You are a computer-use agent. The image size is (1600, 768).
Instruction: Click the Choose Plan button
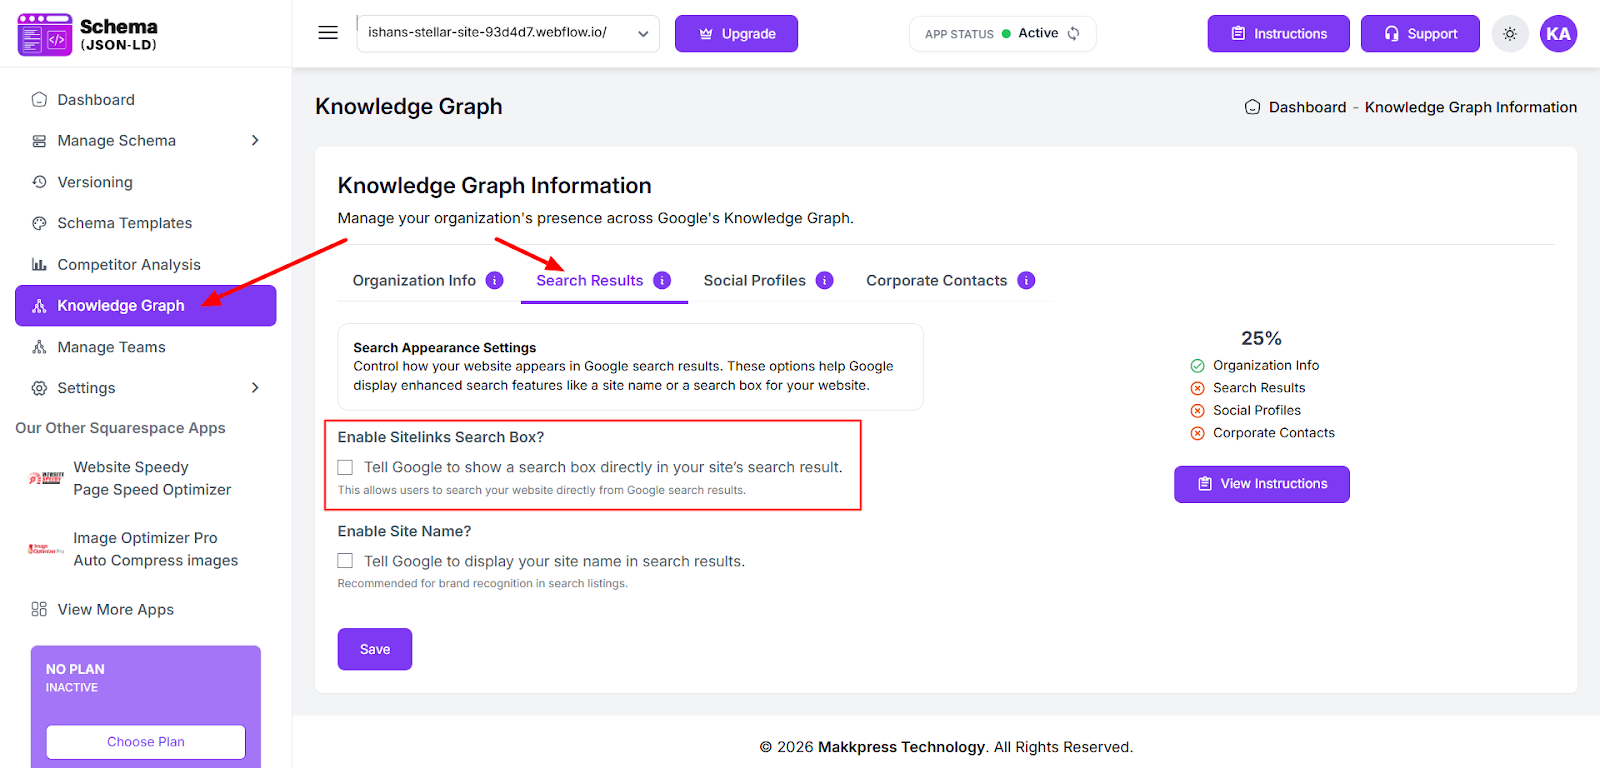coord(146,742)
